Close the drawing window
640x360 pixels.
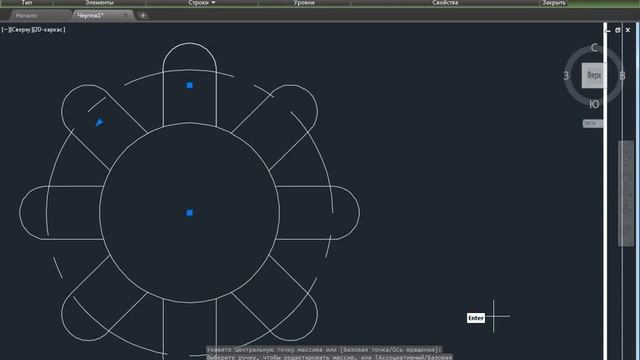(628, 30)
